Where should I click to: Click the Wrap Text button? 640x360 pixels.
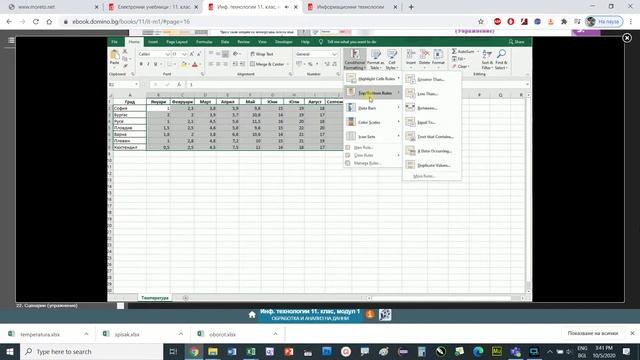[262, 54]
